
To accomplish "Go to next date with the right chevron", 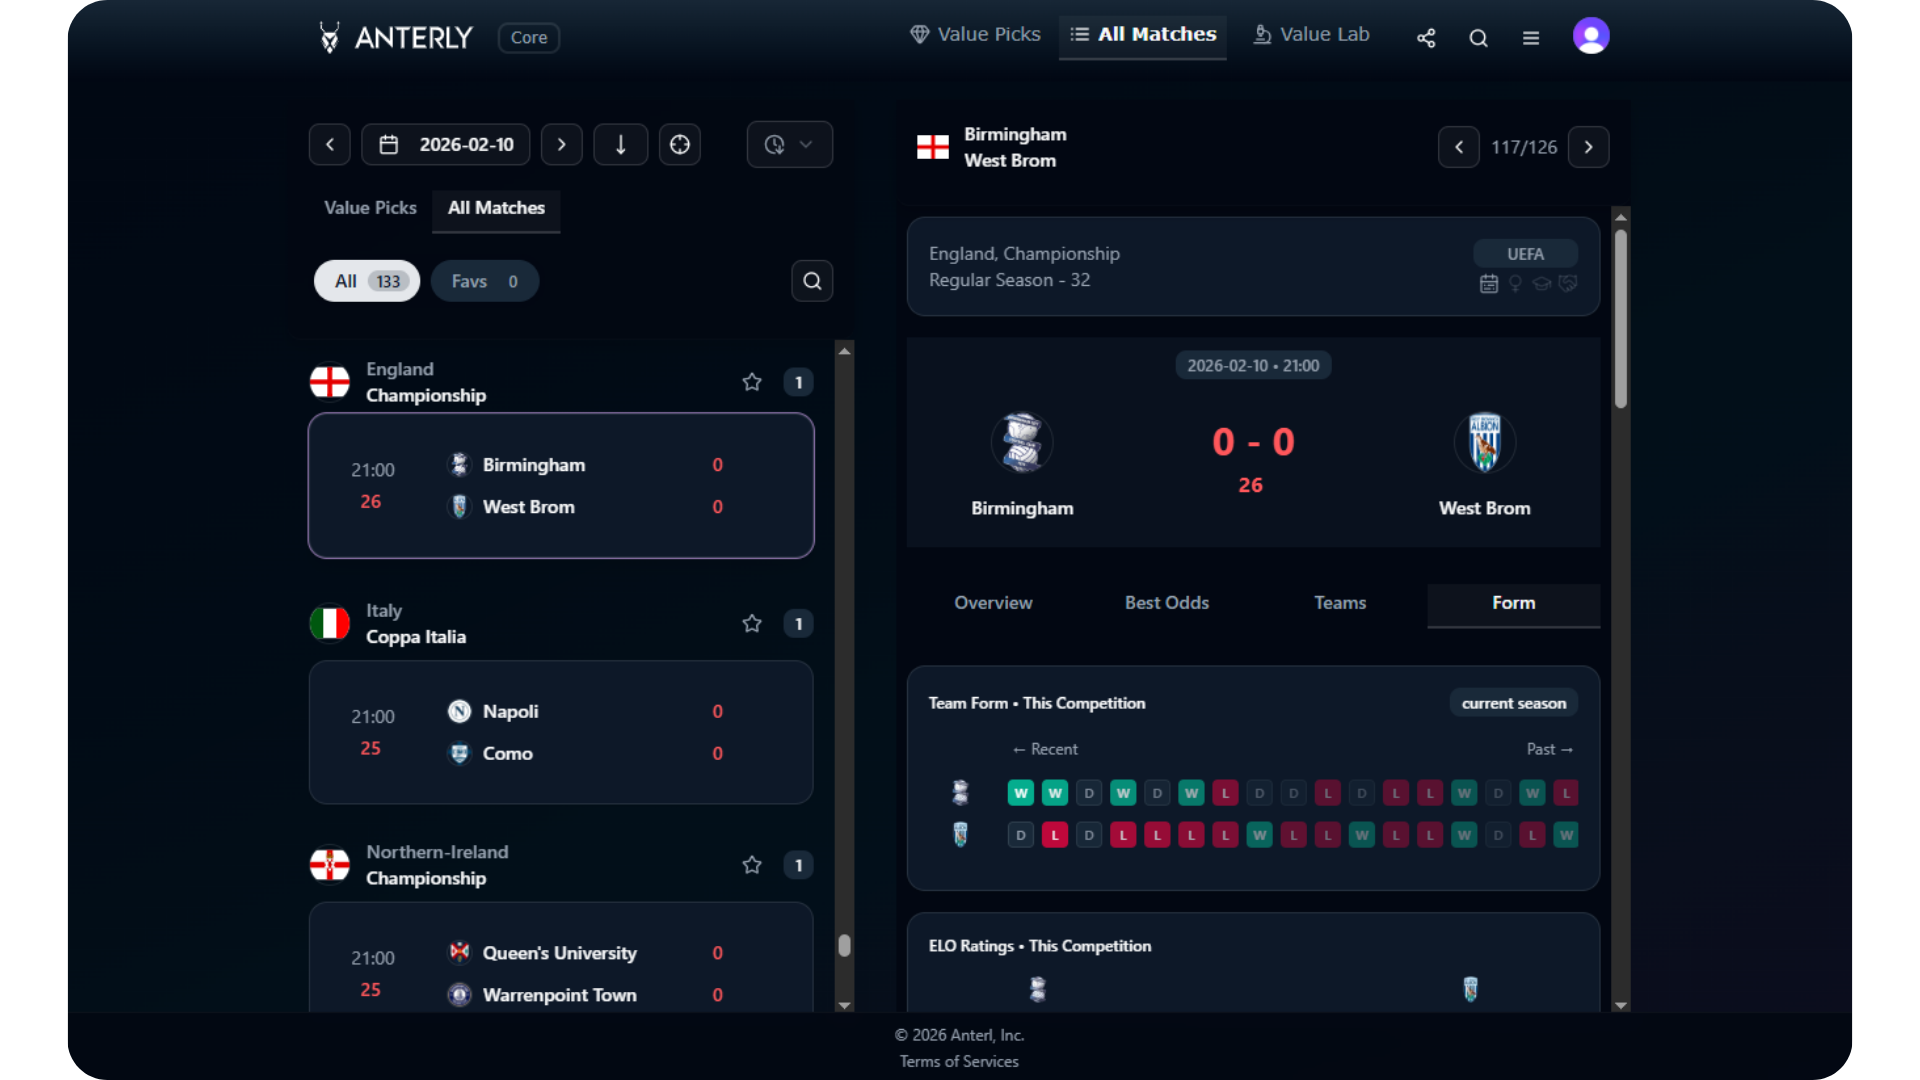I will (561, 144).
